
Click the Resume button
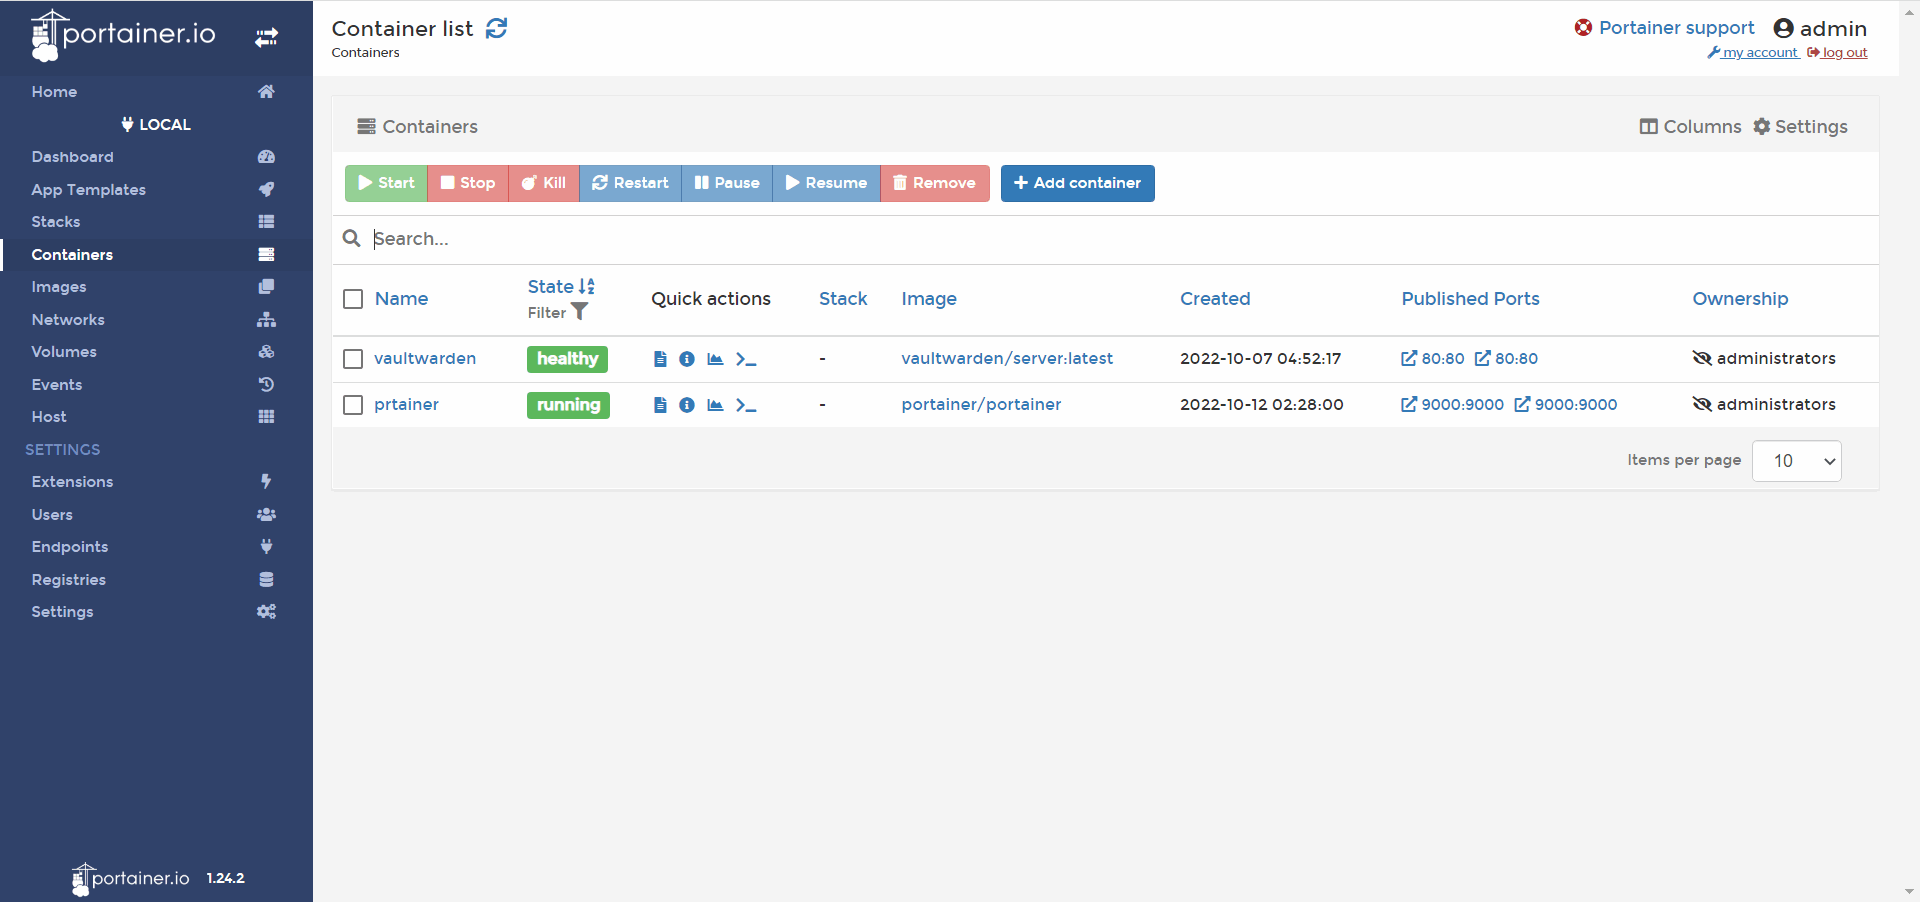(826, 183)
